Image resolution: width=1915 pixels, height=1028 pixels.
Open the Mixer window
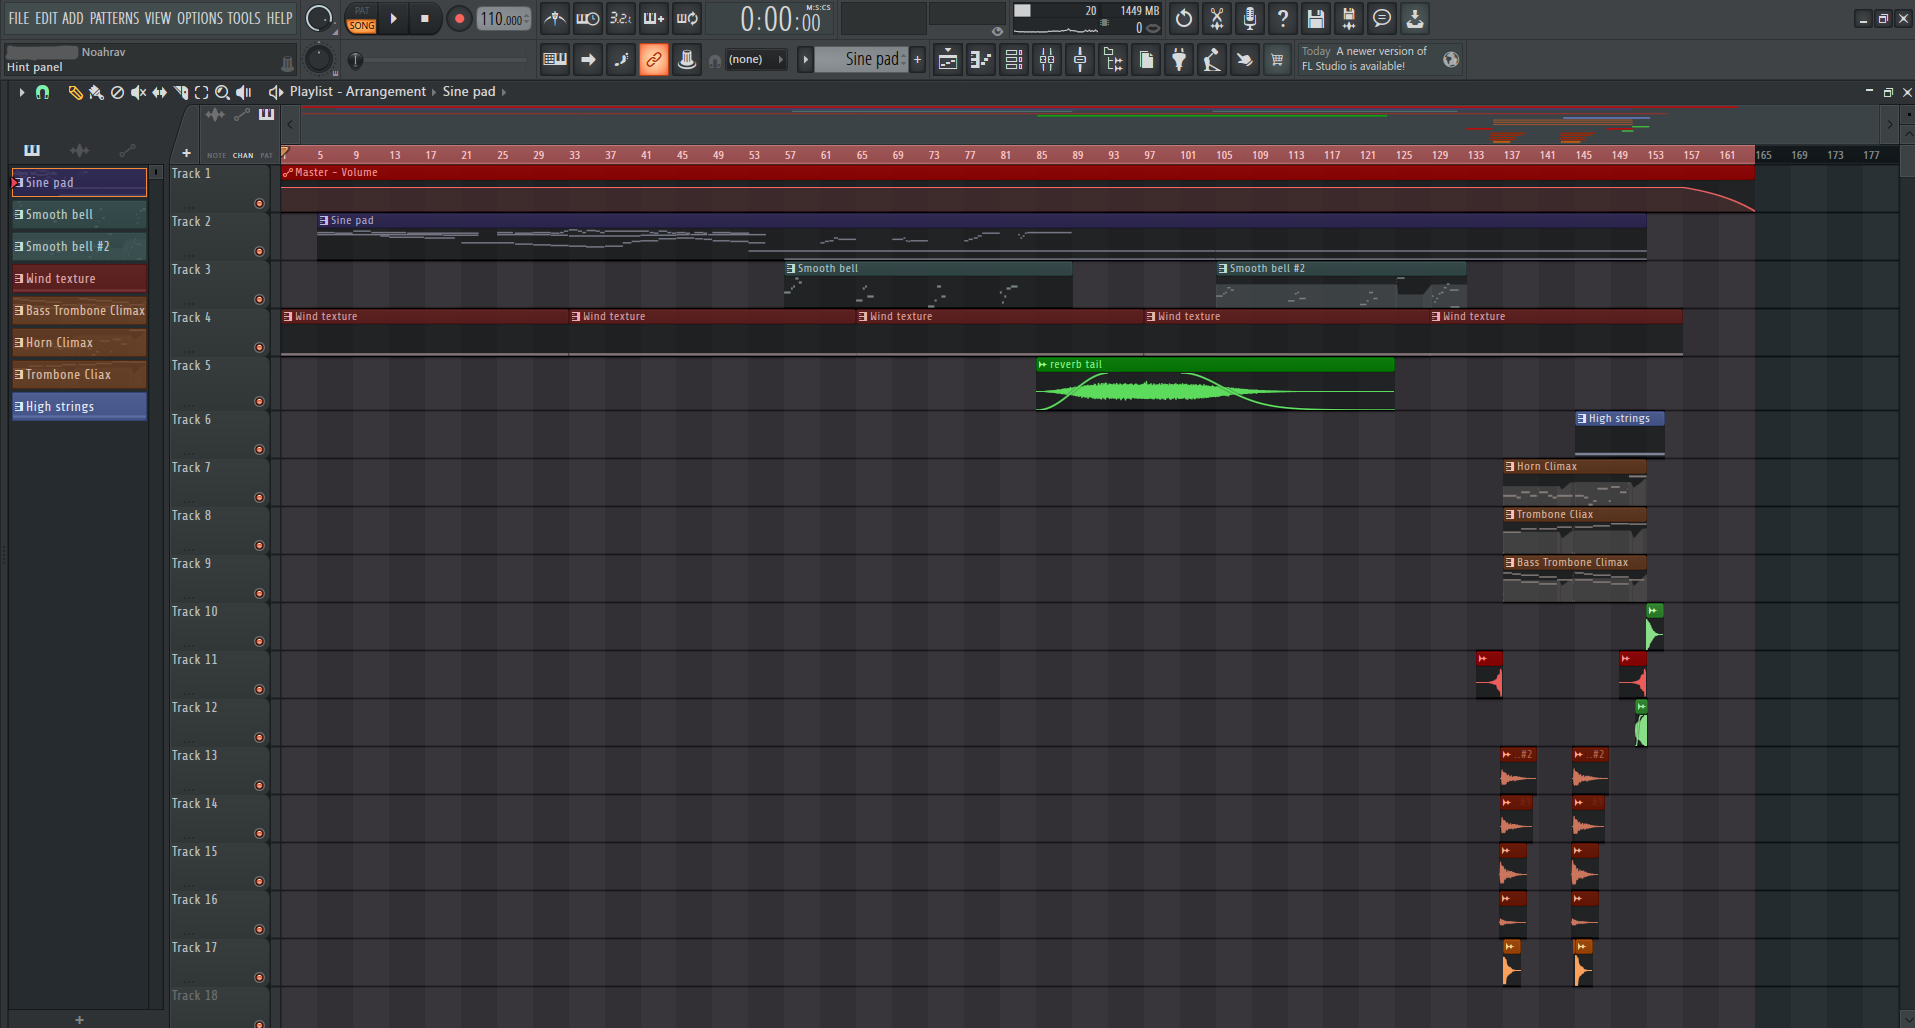(x=1046, y=60)
